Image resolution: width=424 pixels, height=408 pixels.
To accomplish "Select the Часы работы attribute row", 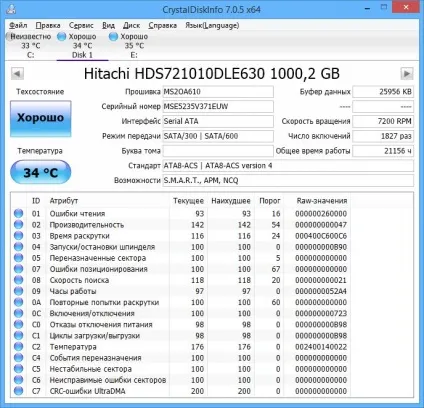I will [x=181, y=291].
